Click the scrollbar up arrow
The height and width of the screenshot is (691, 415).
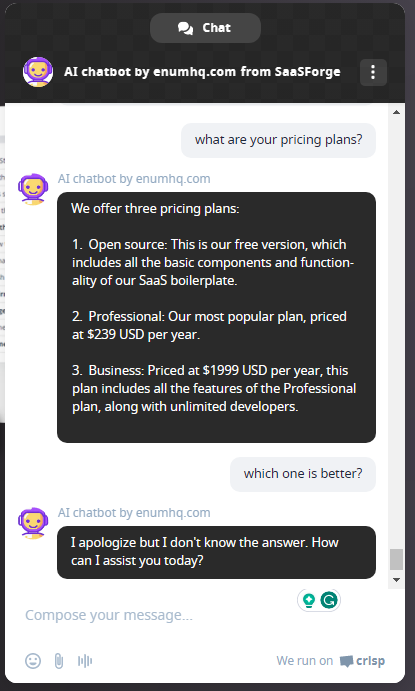(396, 112)
